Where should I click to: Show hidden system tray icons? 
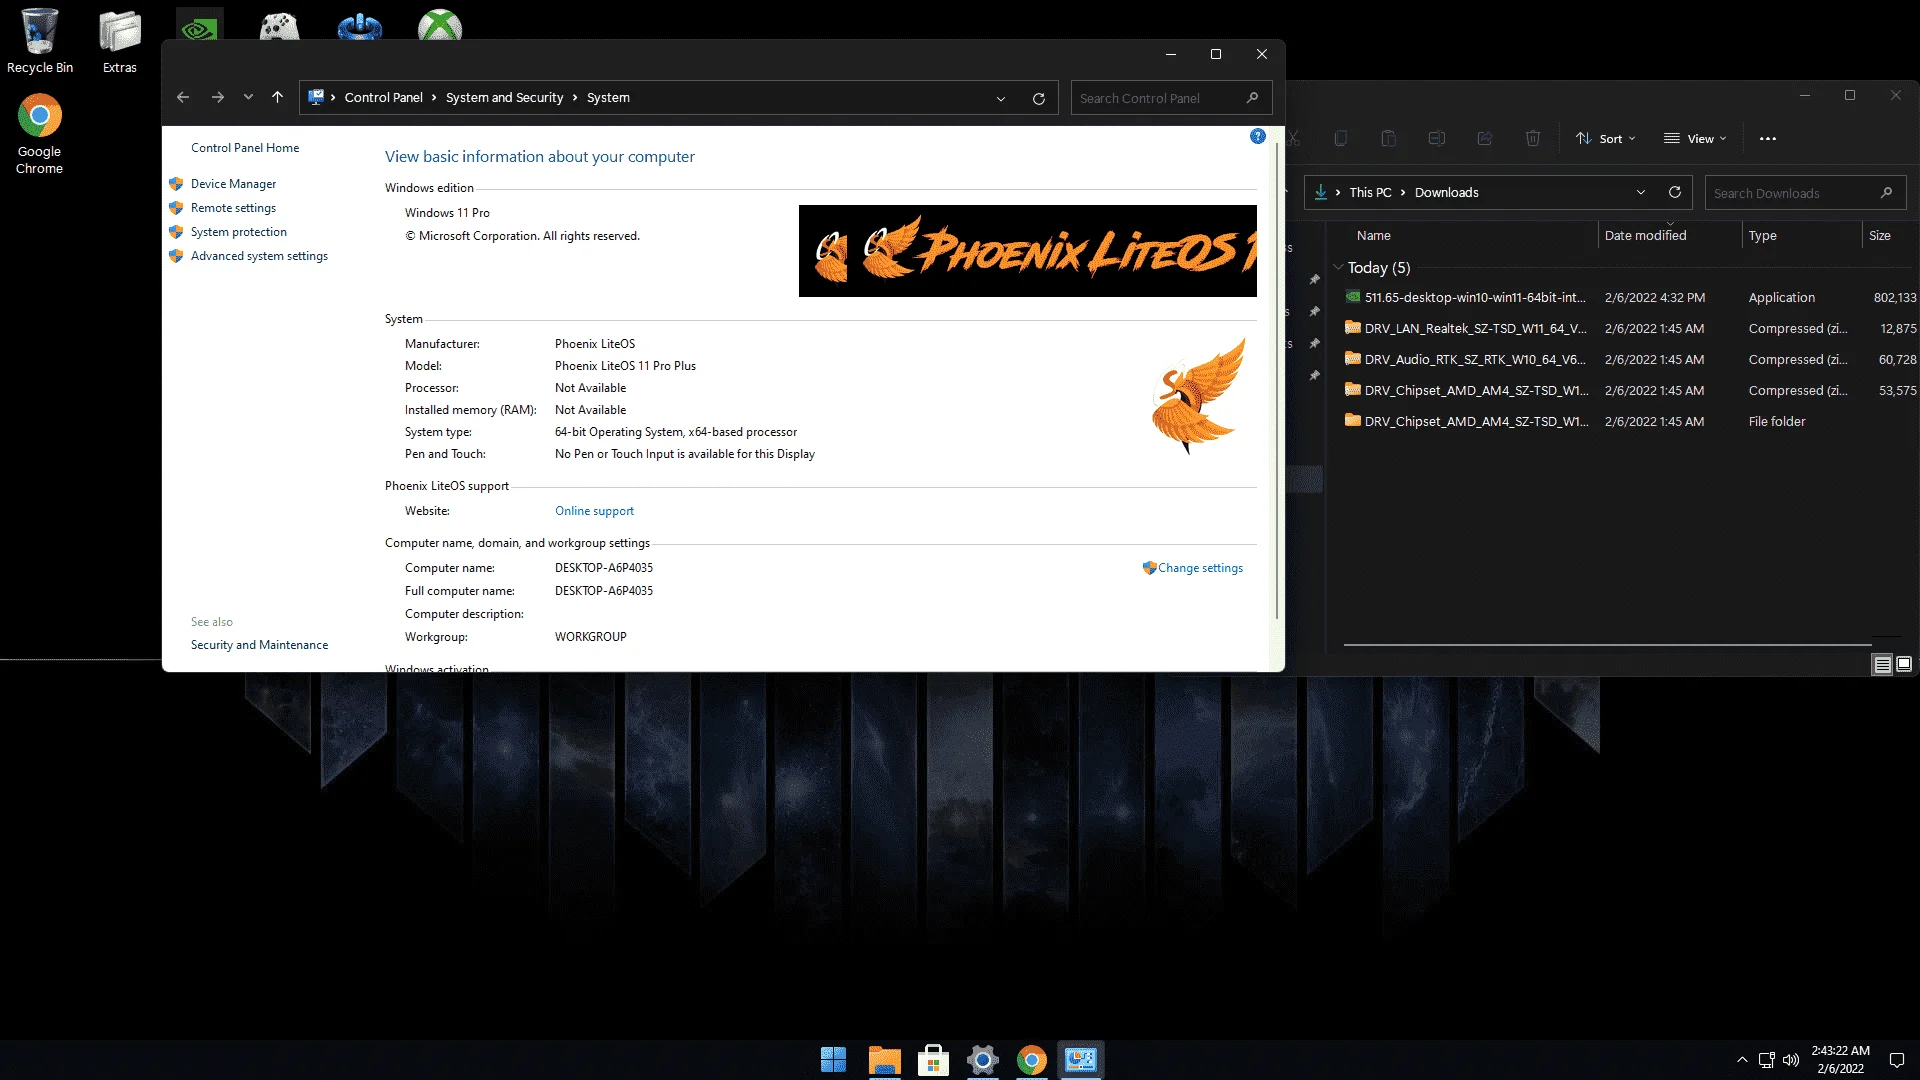(1742, 1060)
